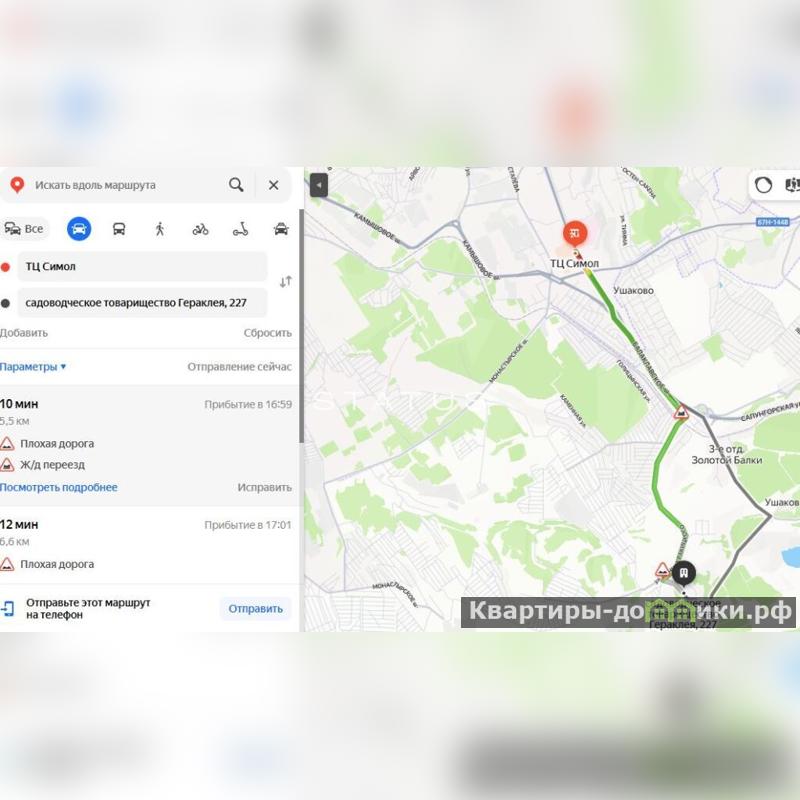Choose the walking route mode
This screenshot has width=800, height=800.
coord(160,229)
